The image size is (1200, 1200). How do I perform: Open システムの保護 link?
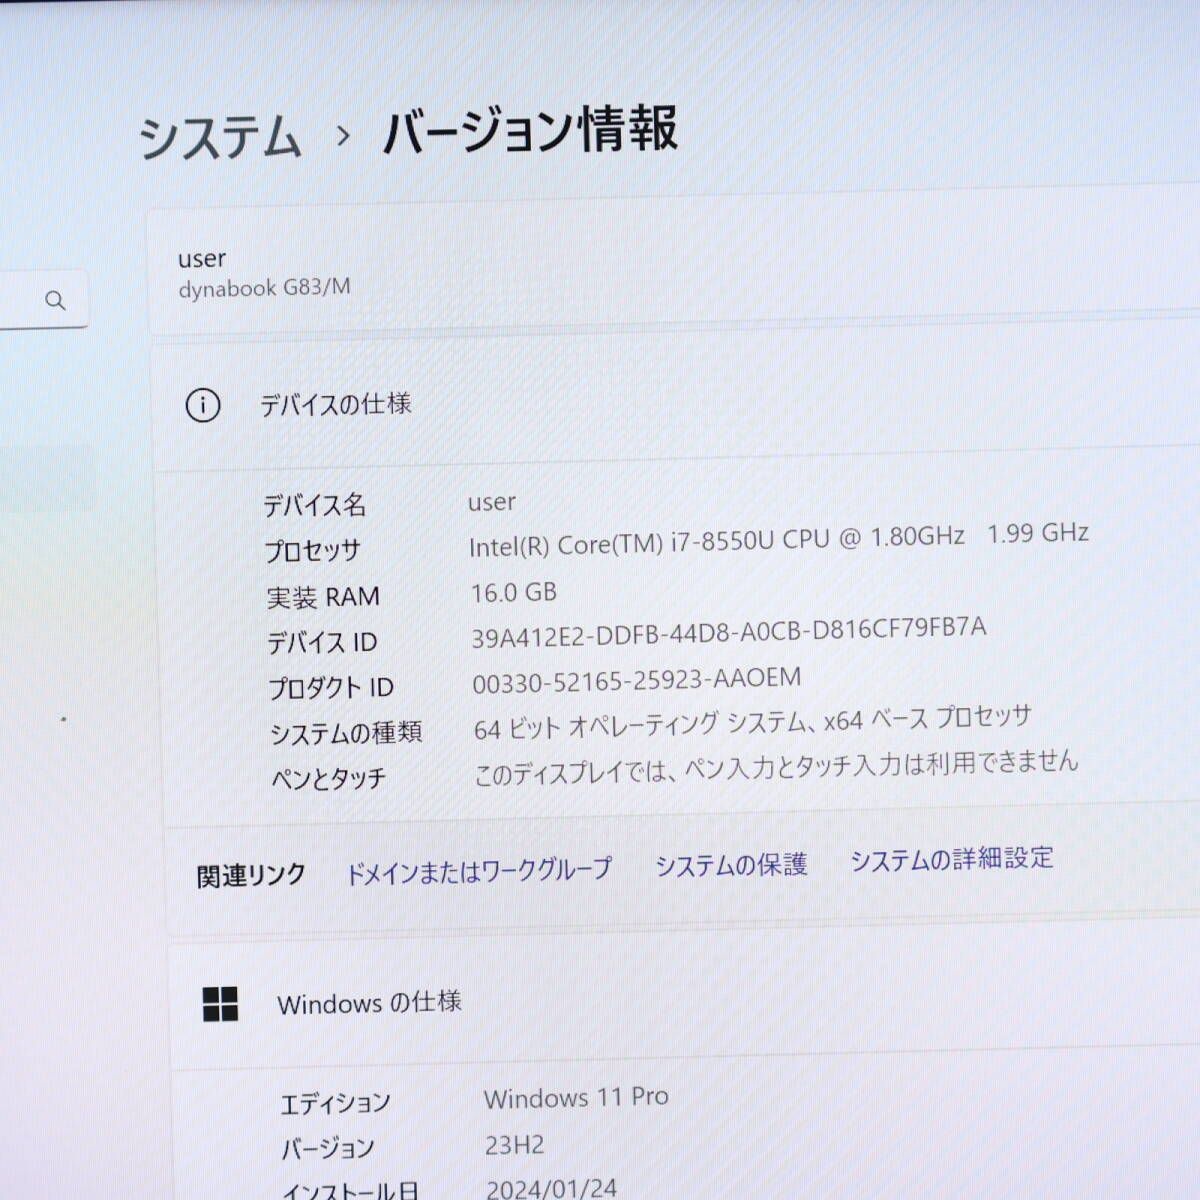[731, 864]
